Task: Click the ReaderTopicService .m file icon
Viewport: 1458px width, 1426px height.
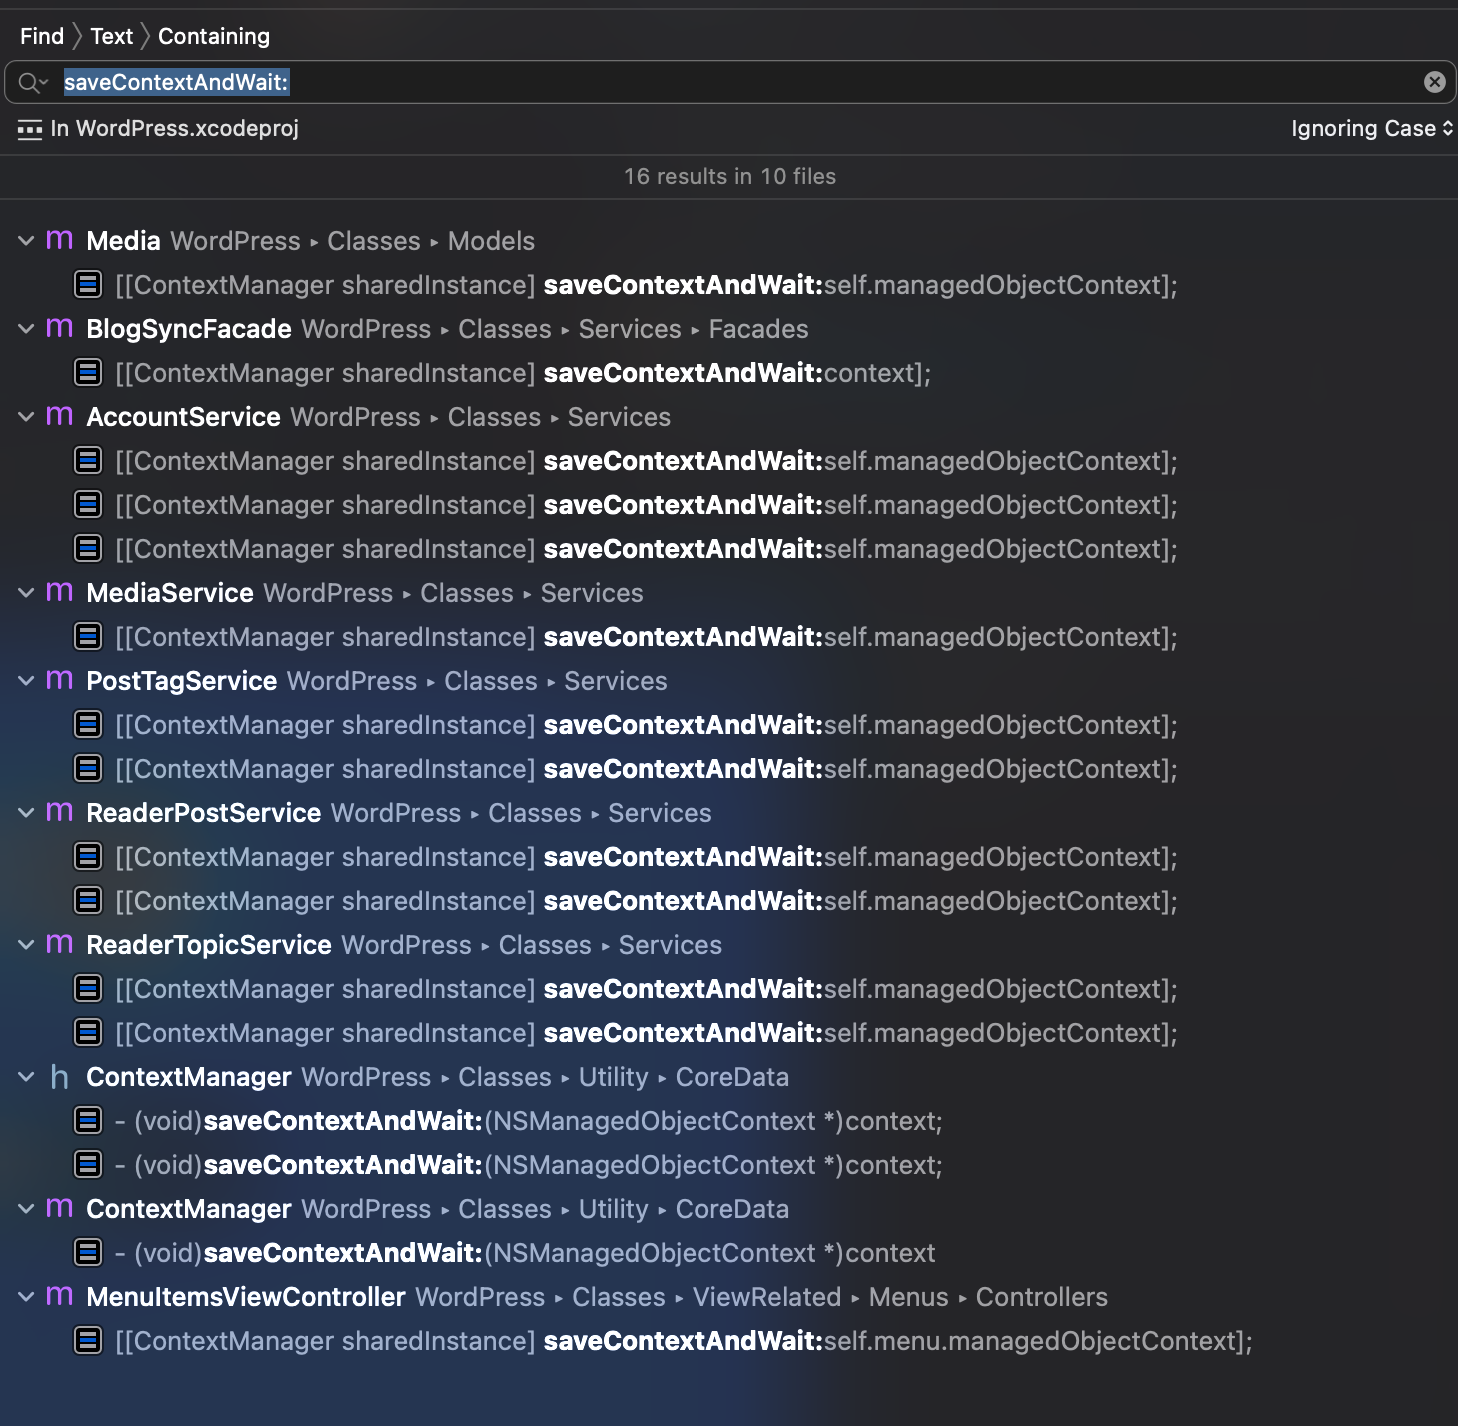Action: pyautogui.click(x=60, y=944)
